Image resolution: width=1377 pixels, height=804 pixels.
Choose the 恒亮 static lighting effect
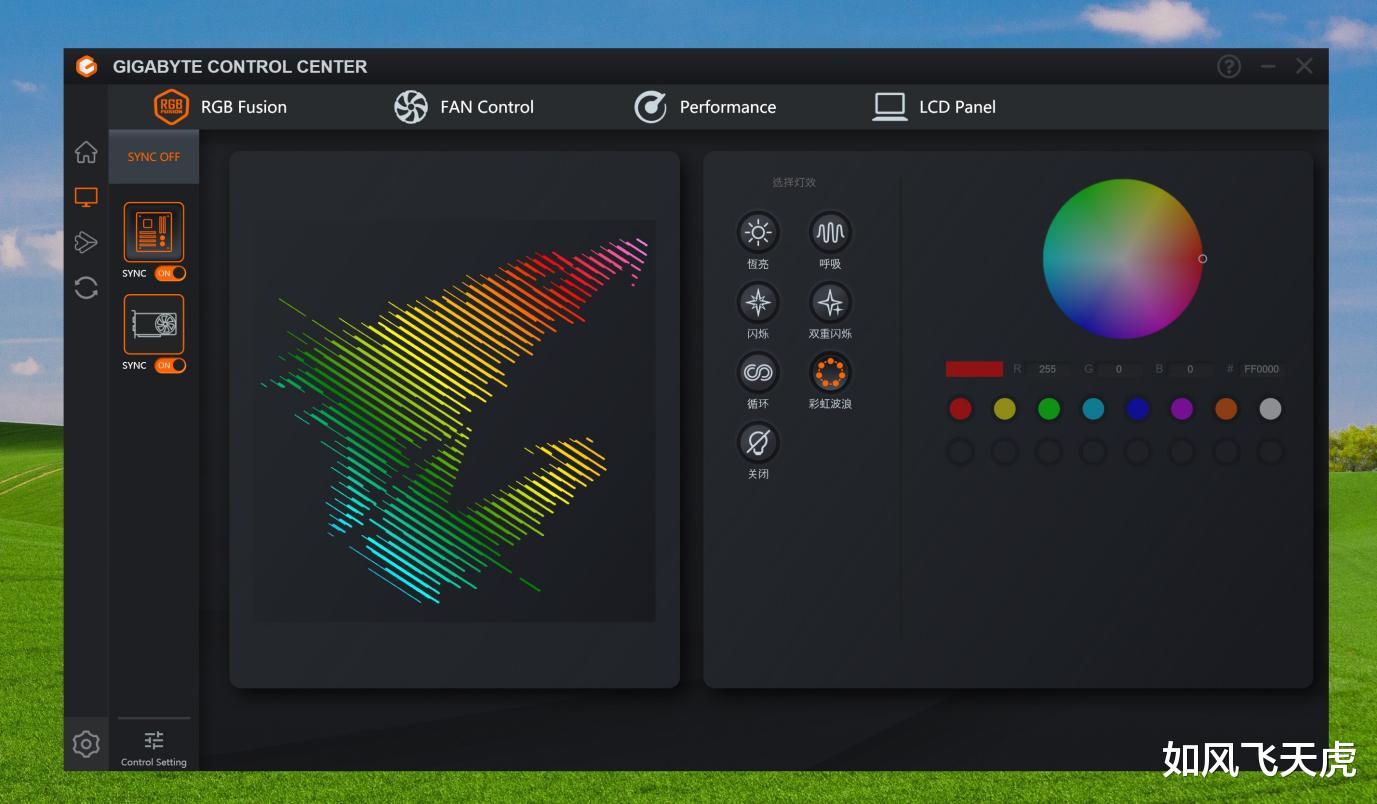click(758, 233)
